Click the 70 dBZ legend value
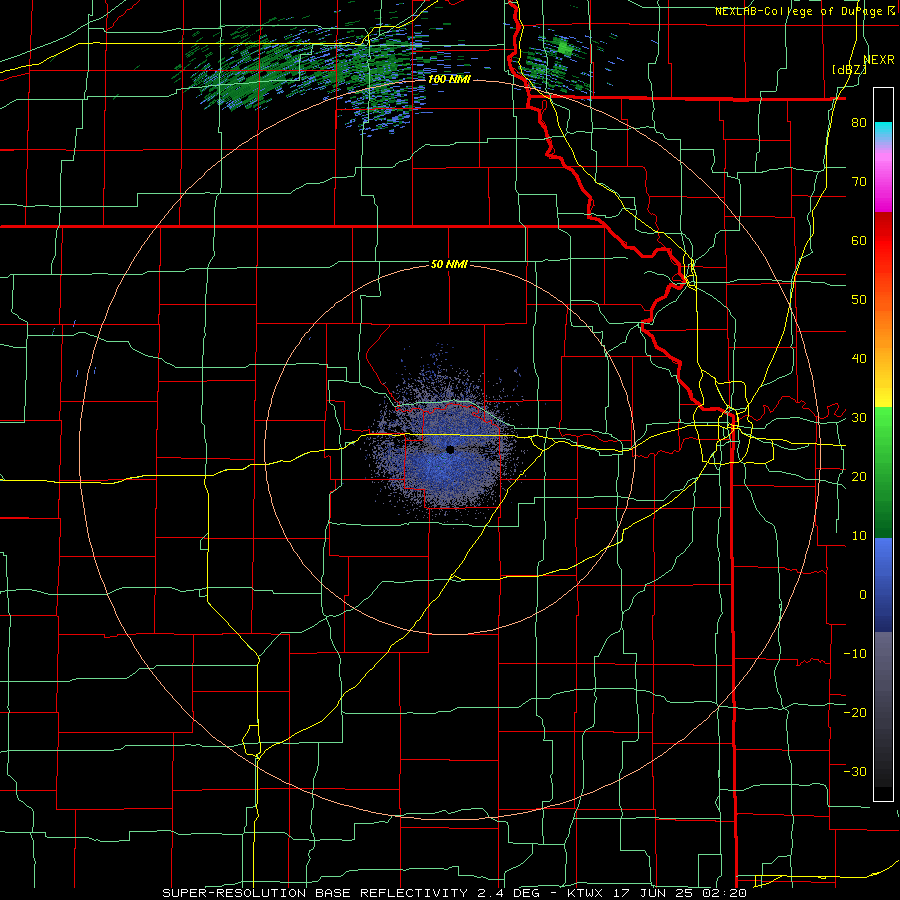Viewport: 900px width, 900px height. 859,182
